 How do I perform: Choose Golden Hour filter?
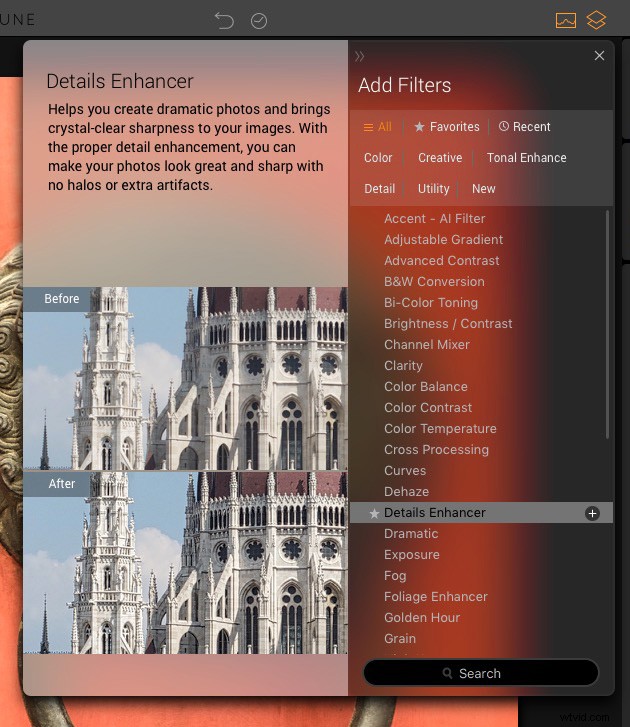[422, 618]
